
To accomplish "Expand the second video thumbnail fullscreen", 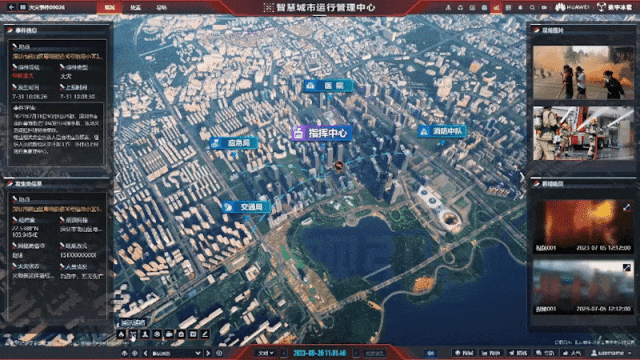I will pyautogui.click(x=626, y=268).
